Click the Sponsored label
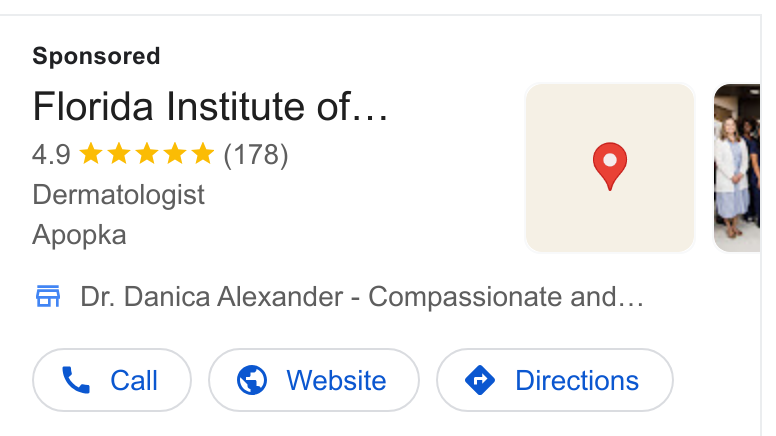This screenshot has height=436, width=776. (97, 56)
